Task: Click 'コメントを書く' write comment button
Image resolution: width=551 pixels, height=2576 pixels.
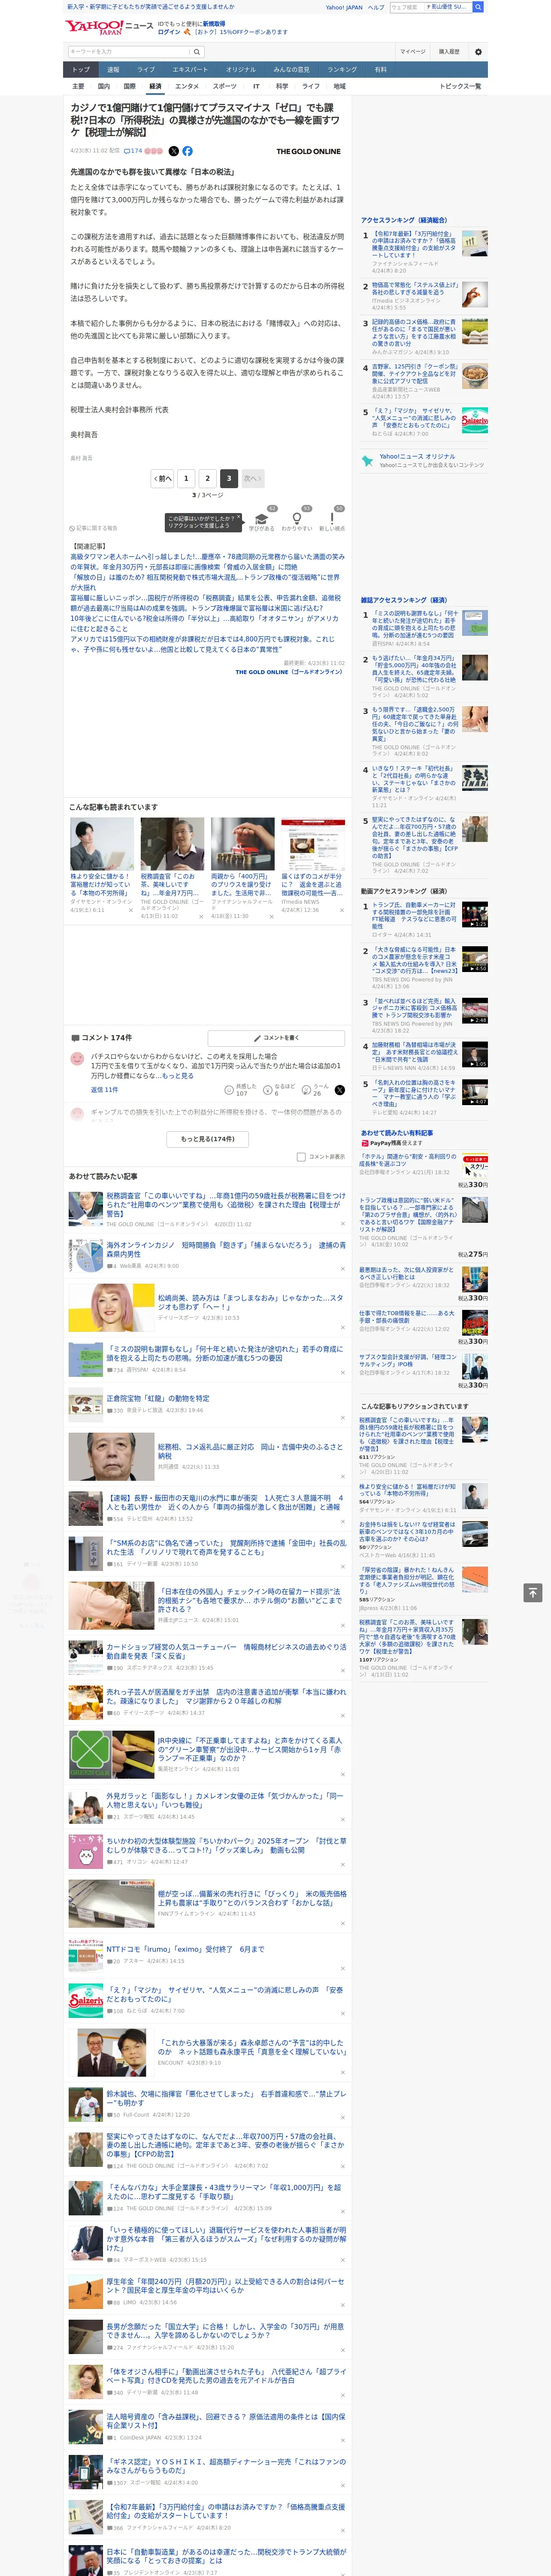Action: (276, 1038)
